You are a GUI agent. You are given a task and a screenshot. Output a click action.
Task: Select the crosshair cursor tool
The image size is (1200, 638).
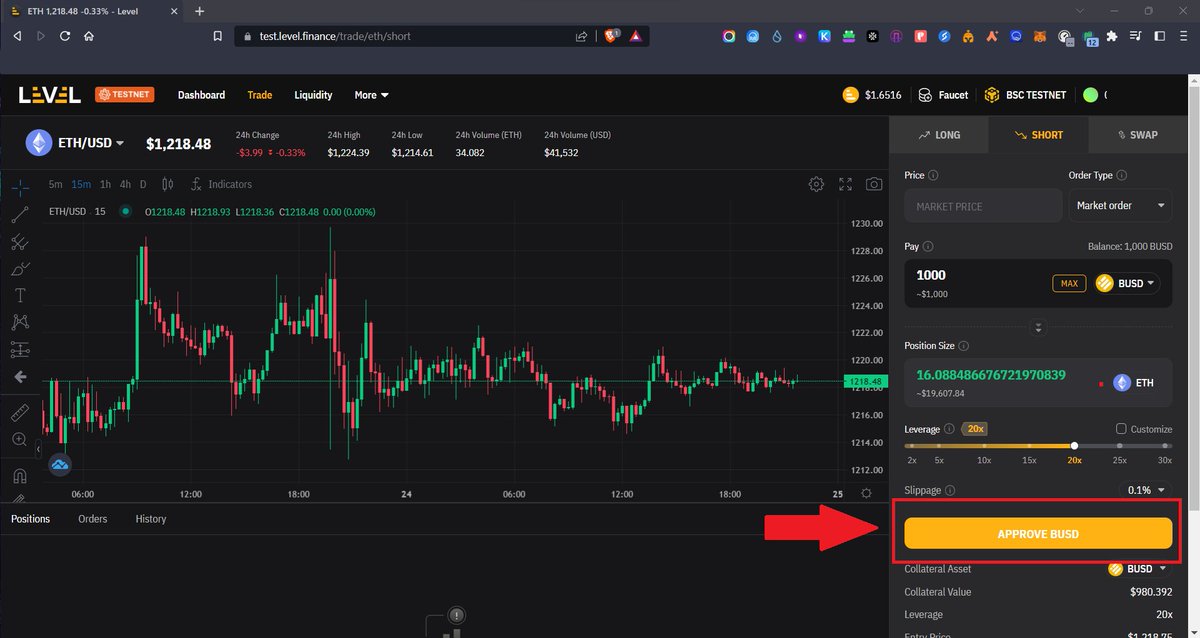20,188
